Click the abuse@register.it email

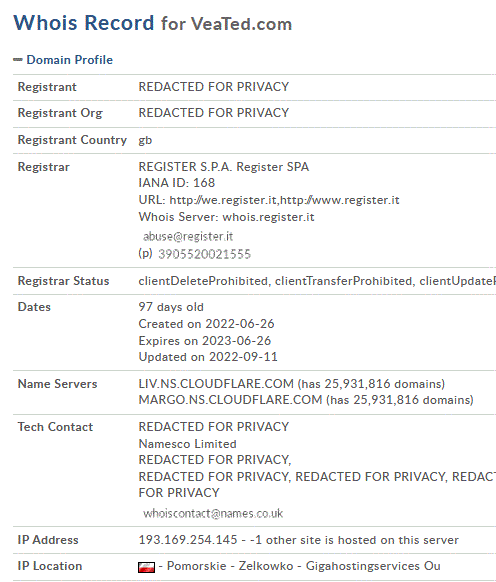pos(188,236)
